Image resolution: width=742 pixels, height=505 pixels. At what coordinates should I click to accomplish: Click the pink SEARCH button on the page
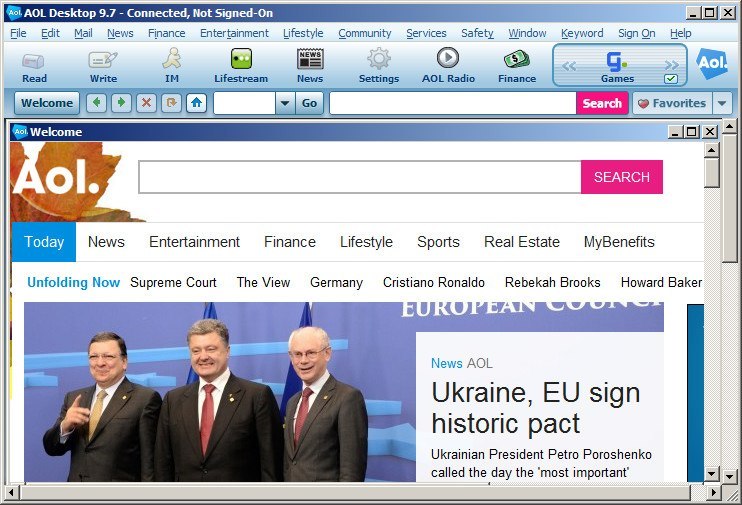(x=621, y=177)
